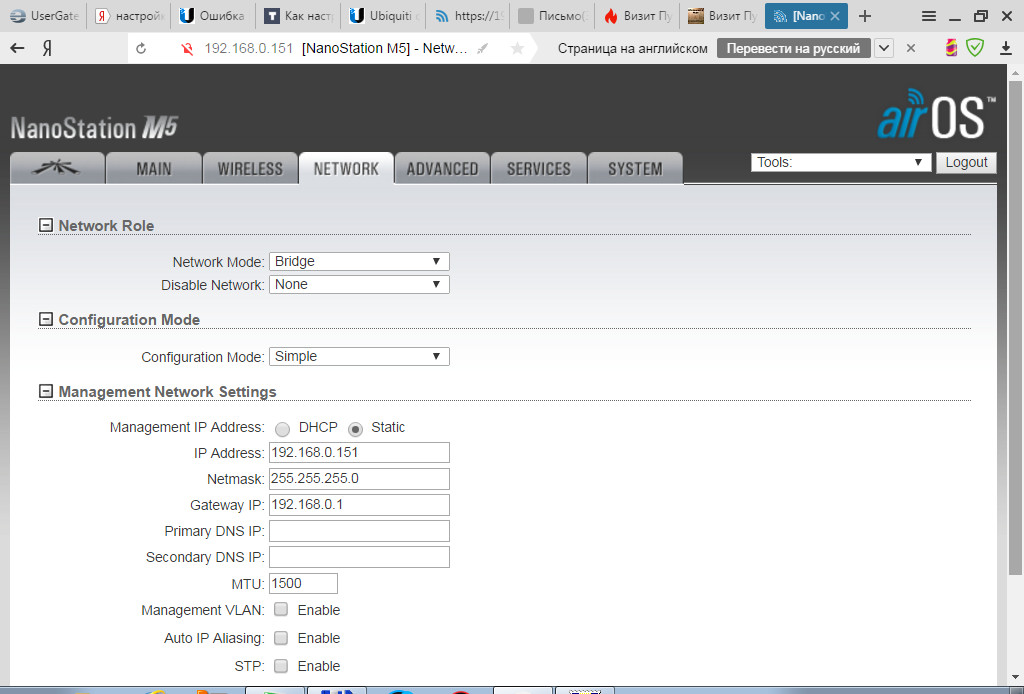
Task: Click the NanoStation M5 logo text
Action: coord(95,127)
